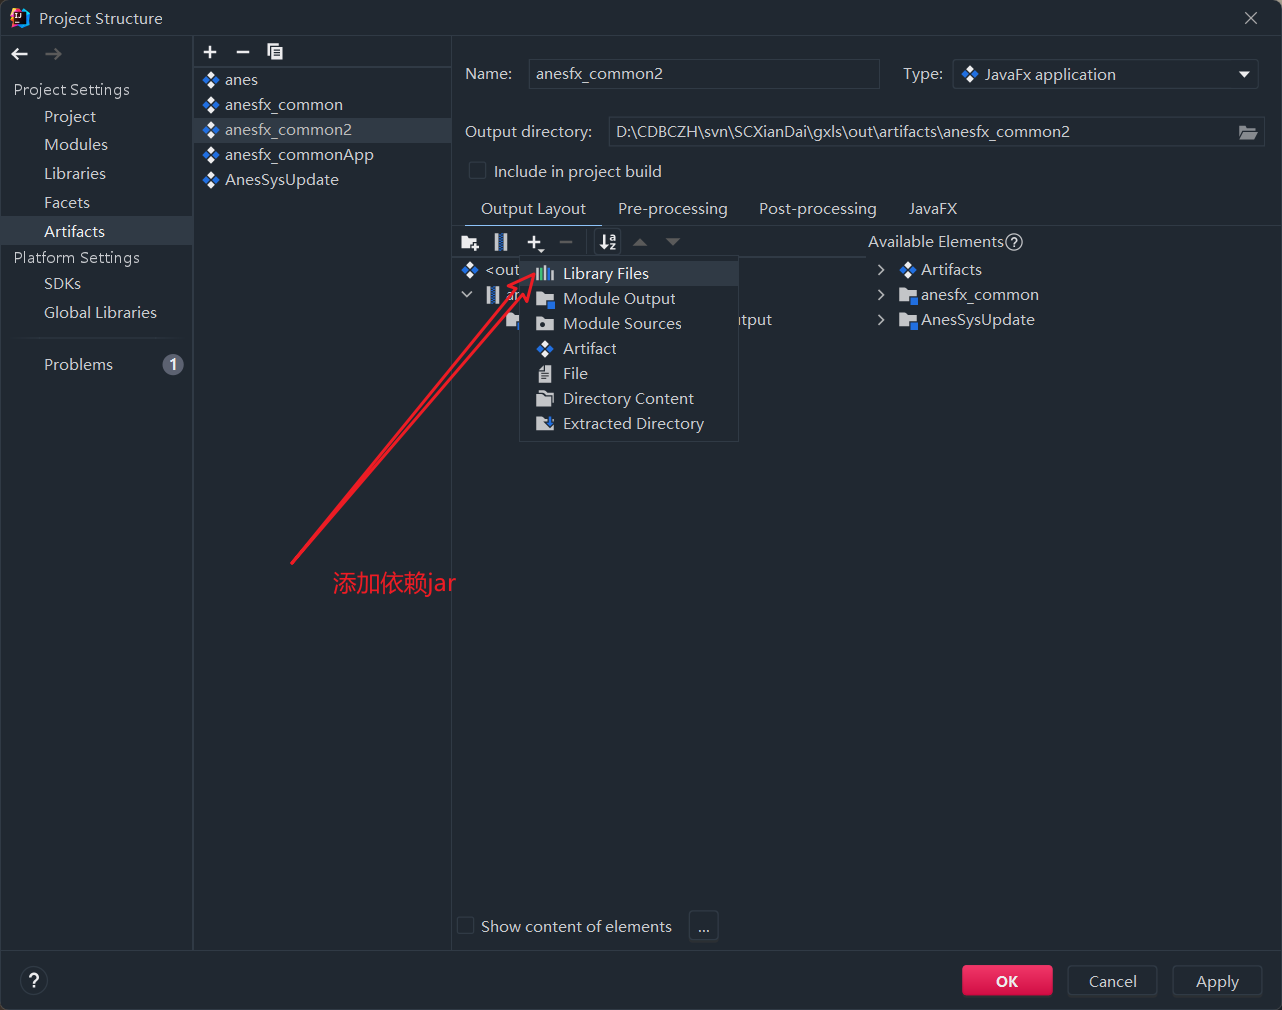Move the element down with the down arrow

pos(673,242)
